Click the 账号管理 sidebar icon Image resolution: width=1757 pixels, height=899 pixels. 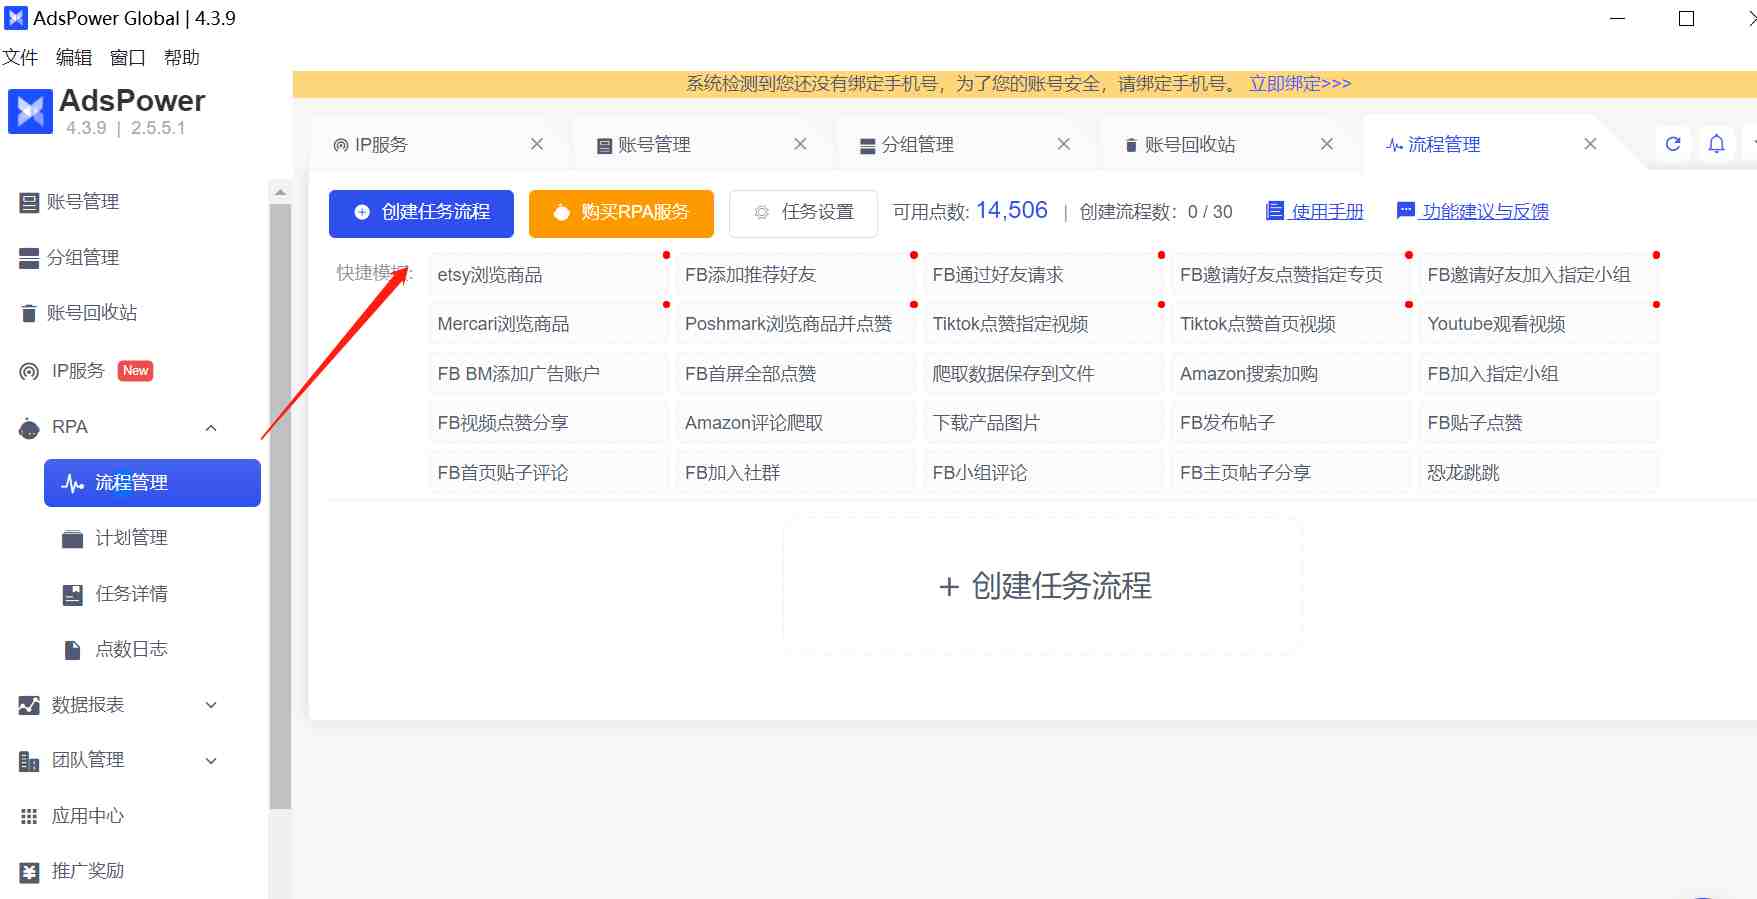[29, 203]
